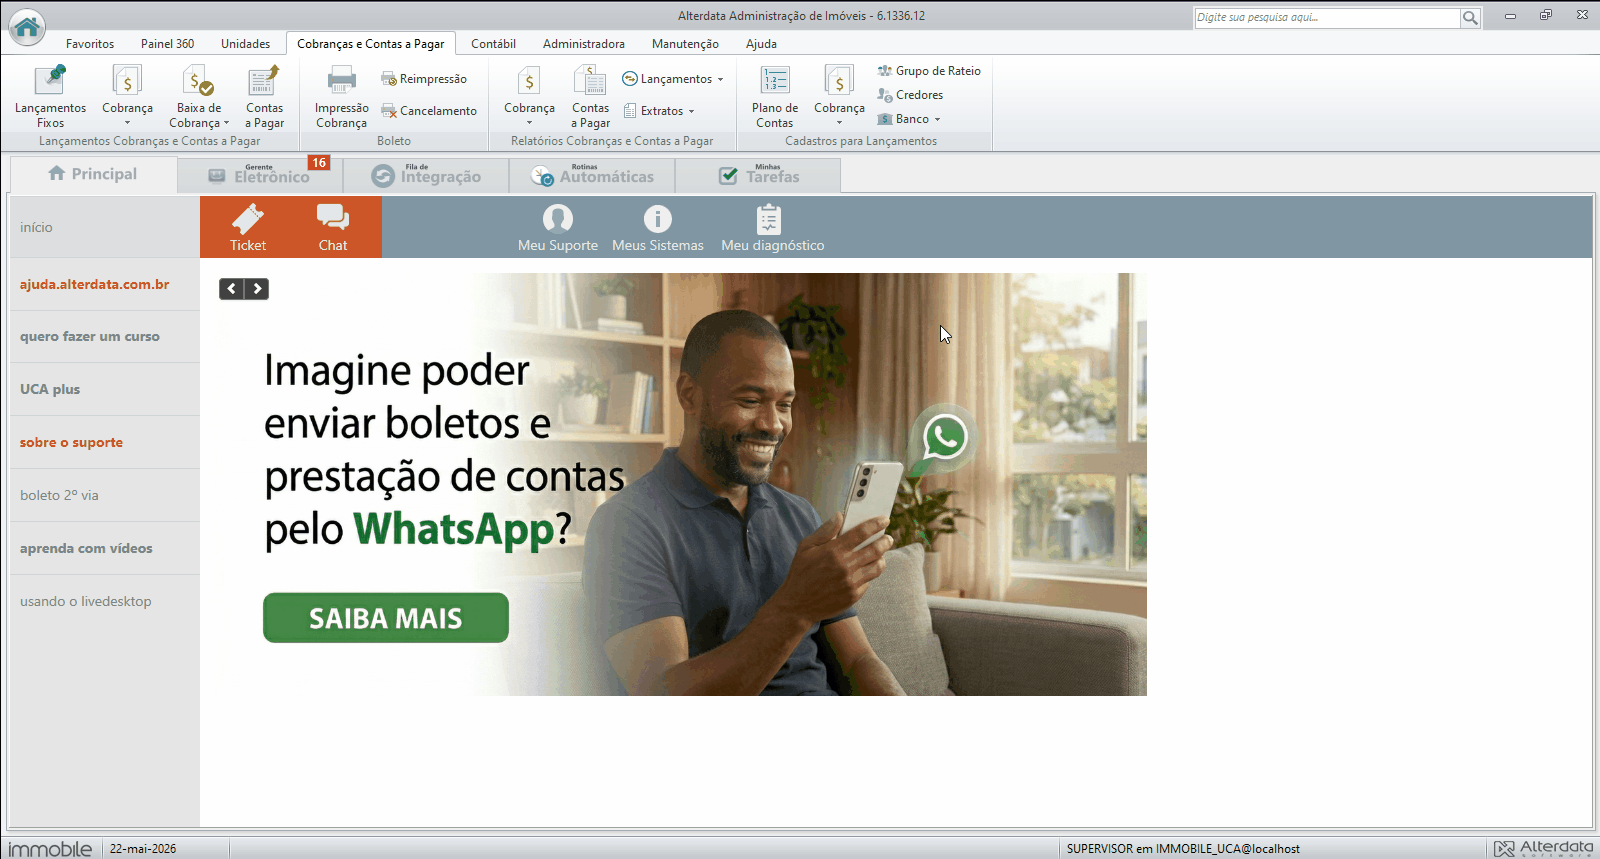Open the Minhas Tarefas tab

point(758,175)
